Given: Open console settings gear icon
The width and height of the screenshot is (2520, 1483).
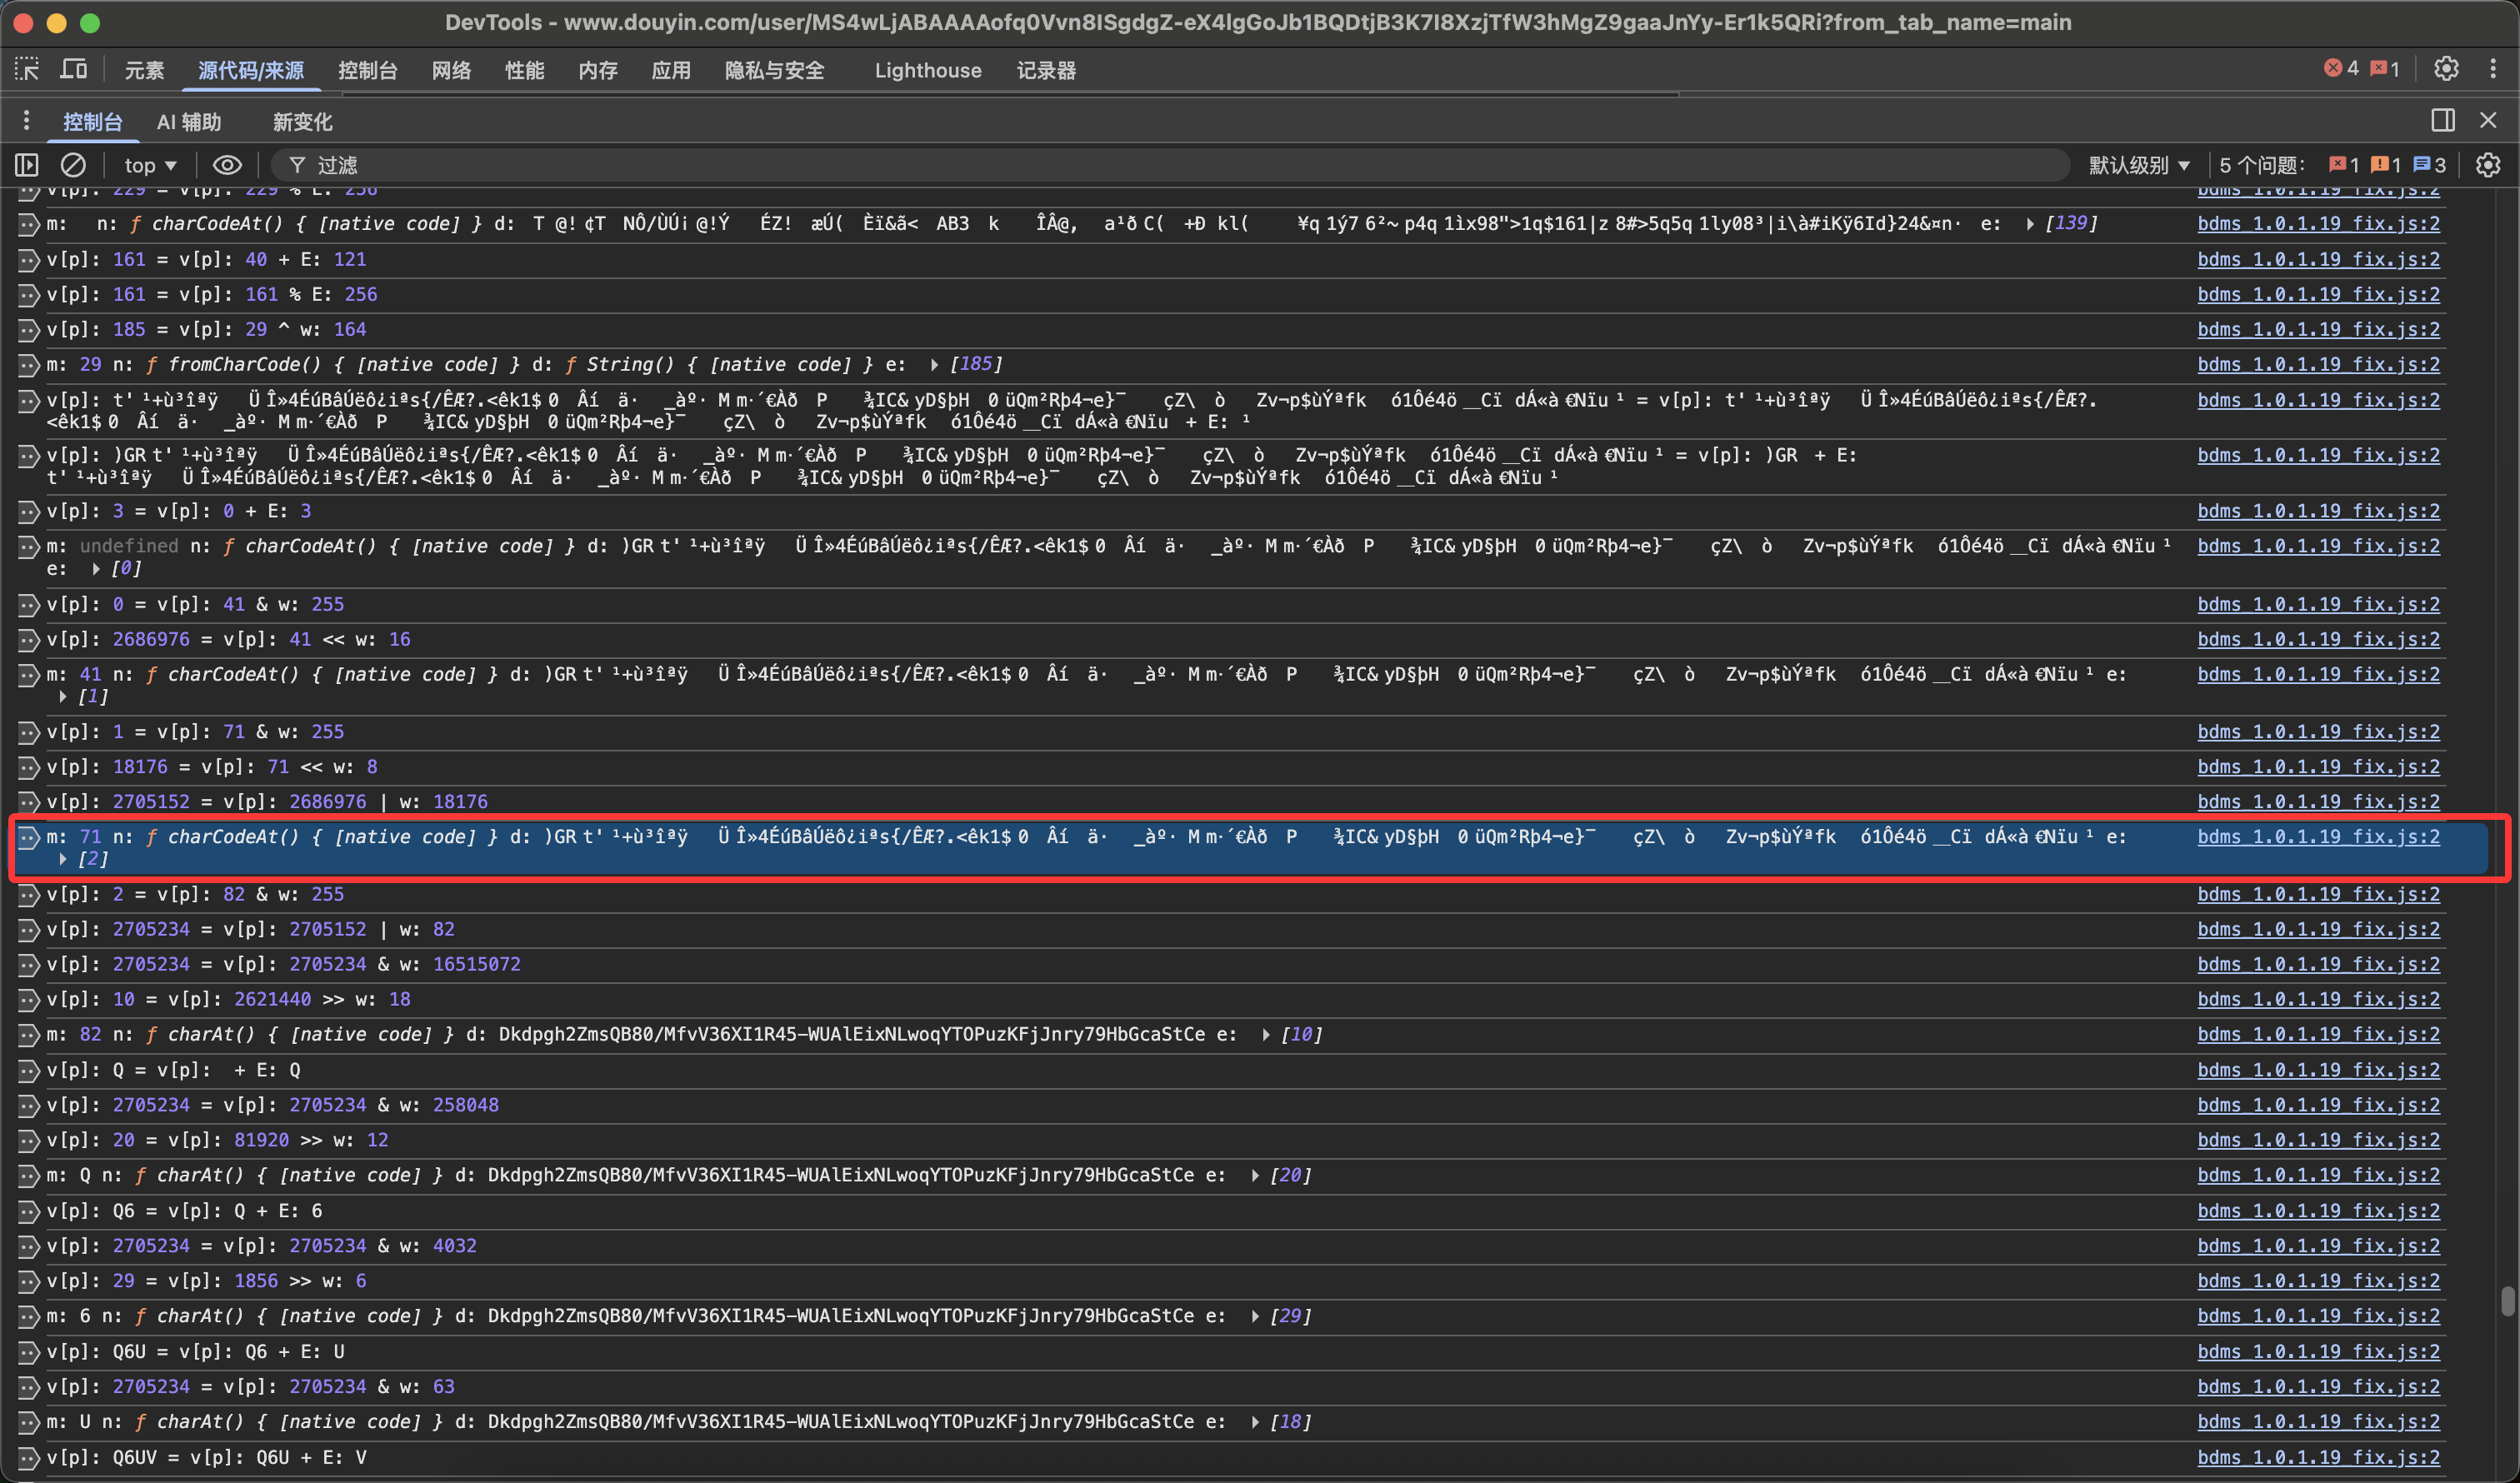Looking at the screenshot, I should [x=2488, y=165].
